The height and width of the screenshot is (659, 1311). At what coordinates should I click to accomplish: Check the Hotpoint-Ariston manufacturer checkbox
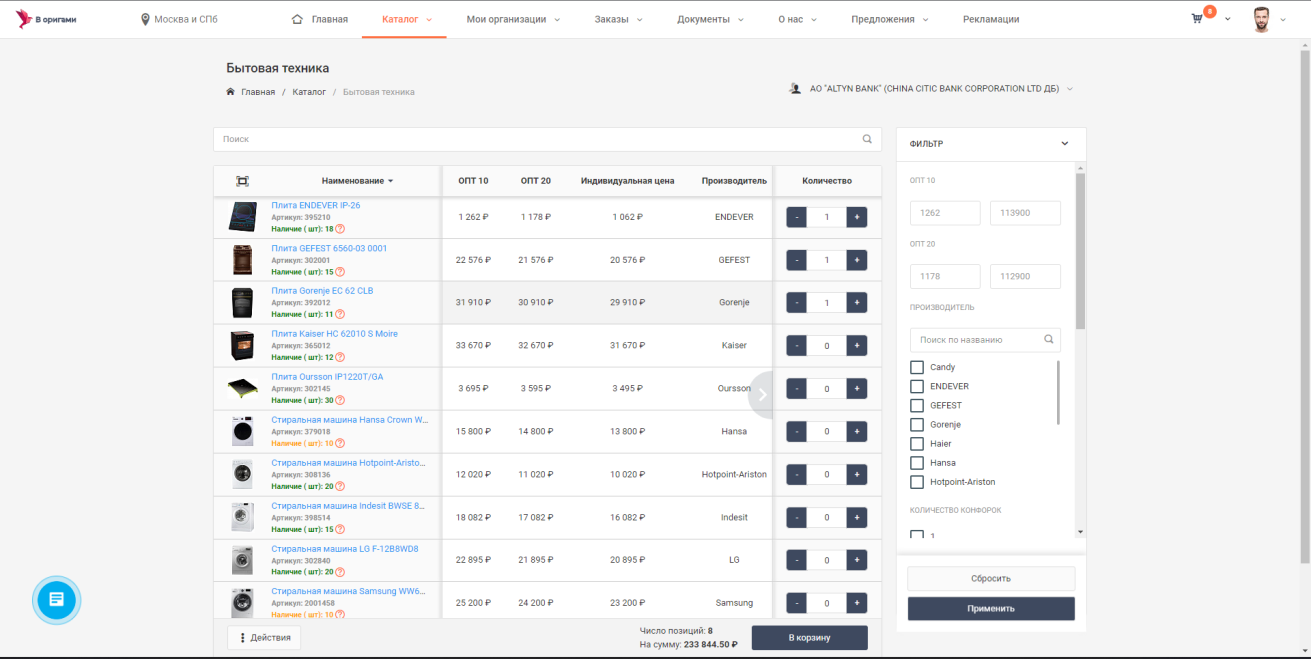click(x=917, y=482)
